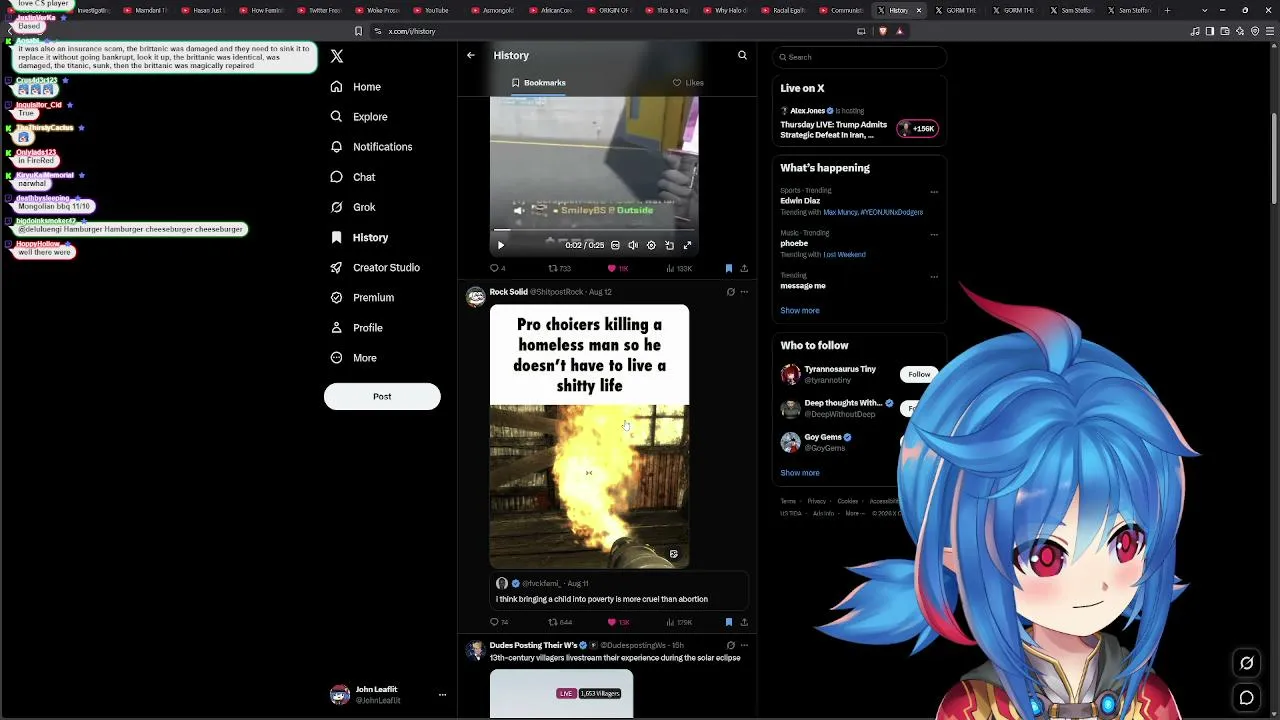
Task: Unlike the video post with 11K likes
Action: [618, 268]
